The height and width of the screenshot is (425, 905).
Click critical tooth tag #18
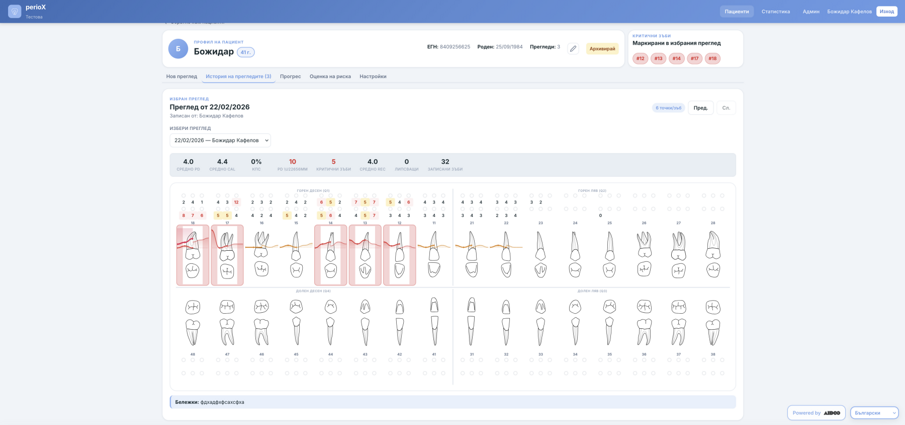(713, 58)
